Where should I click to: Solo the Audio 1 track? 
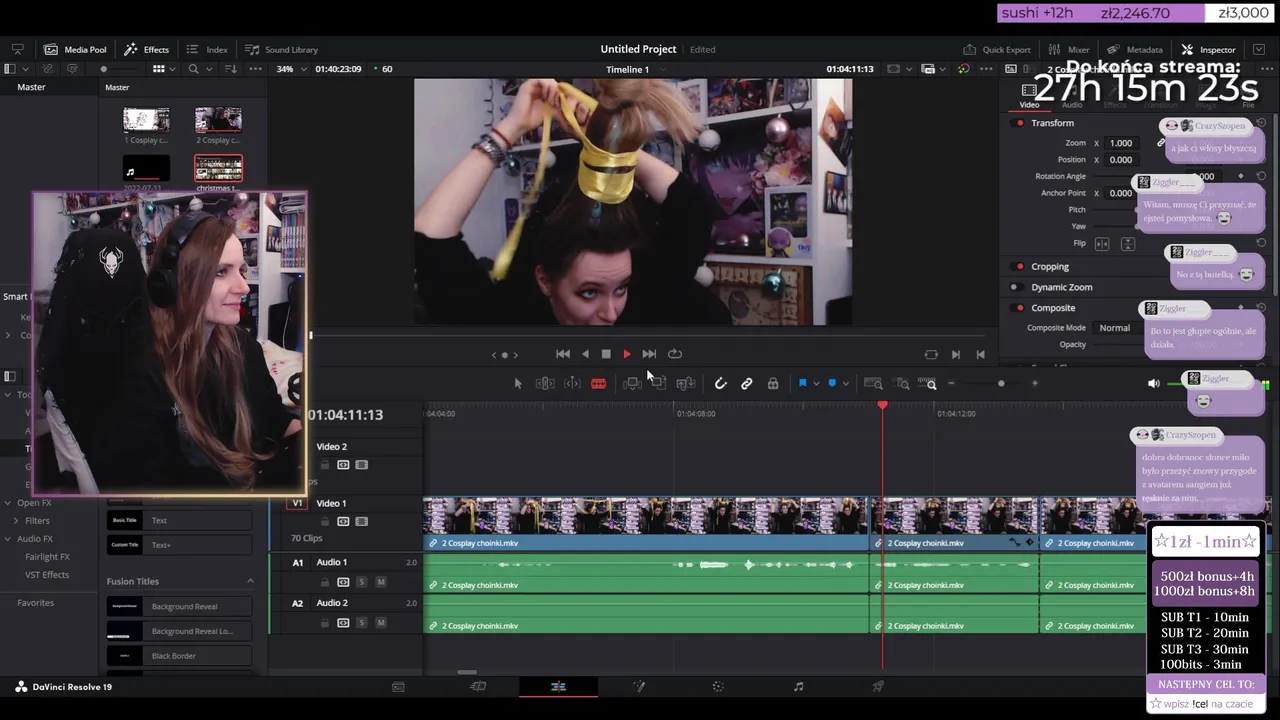pos(361,582)
